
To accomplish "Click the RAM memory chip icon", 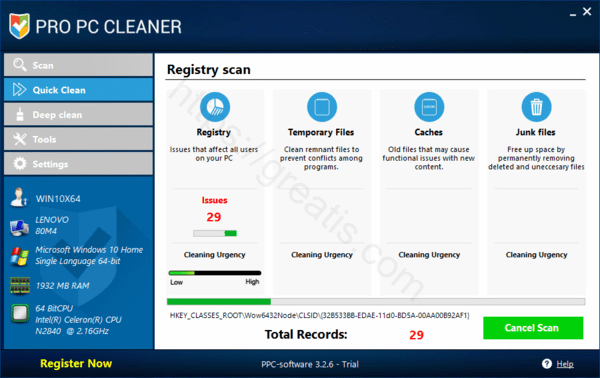I will click(x=20, y=285).
